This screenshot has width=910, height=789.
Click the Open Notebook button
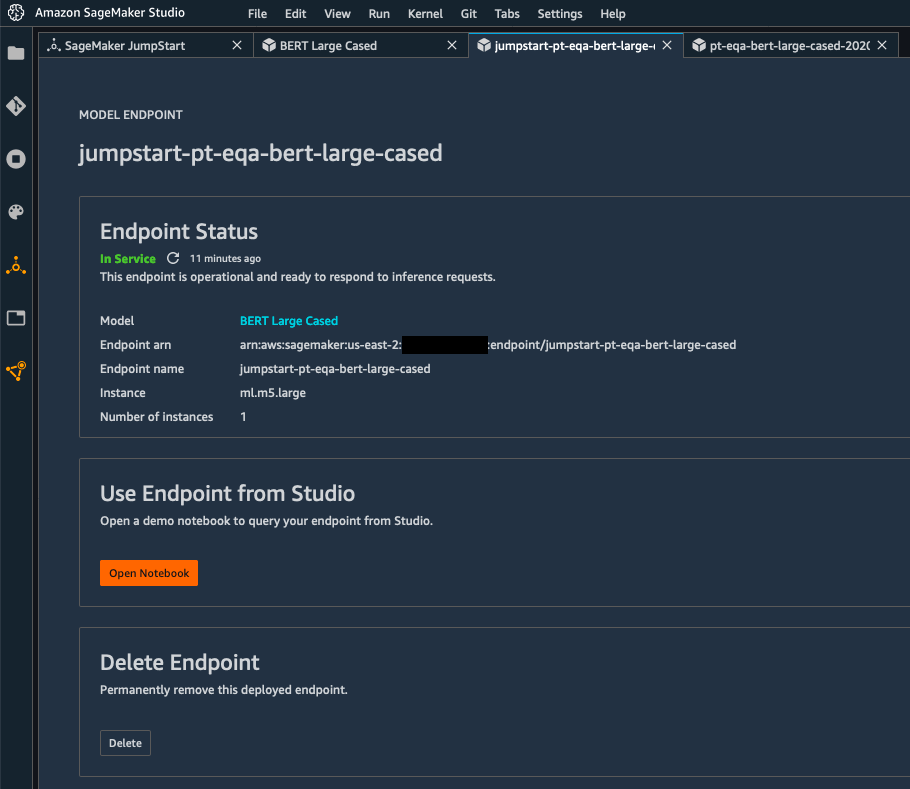[x=149, y=573]
